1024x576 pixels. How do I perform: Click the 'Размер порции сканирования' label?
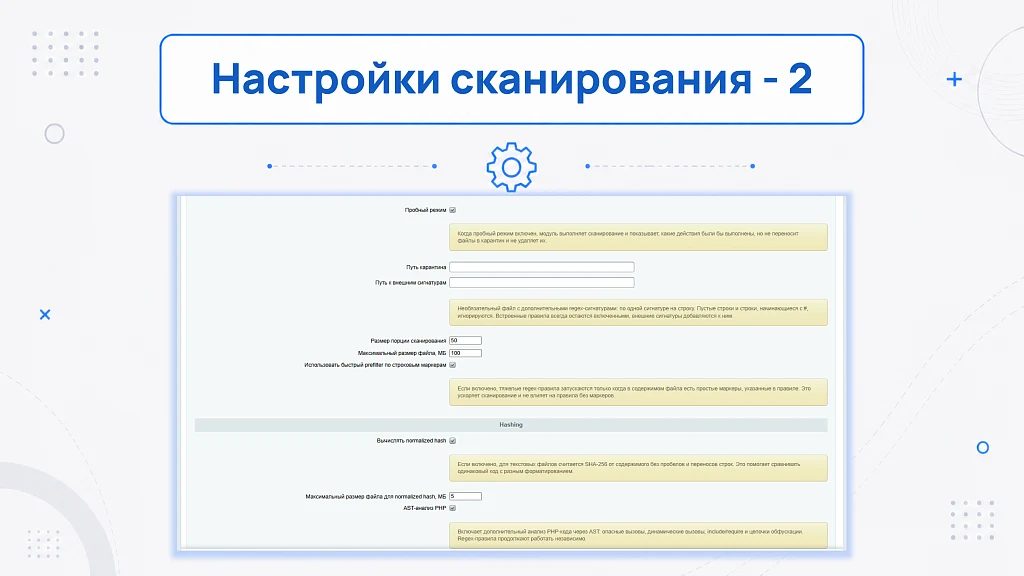[x=408, y=341]
